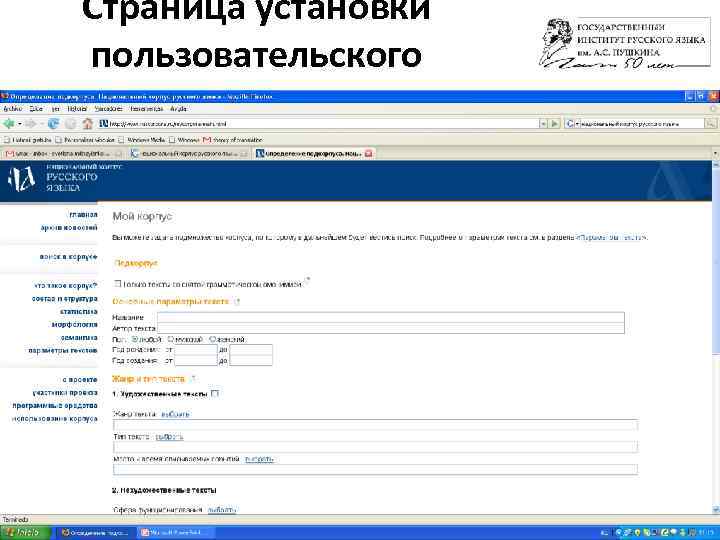Click 'выбрать' next to Сфера функционирования
The width and height of the screenshot is (720, 540).
[222, 510]
